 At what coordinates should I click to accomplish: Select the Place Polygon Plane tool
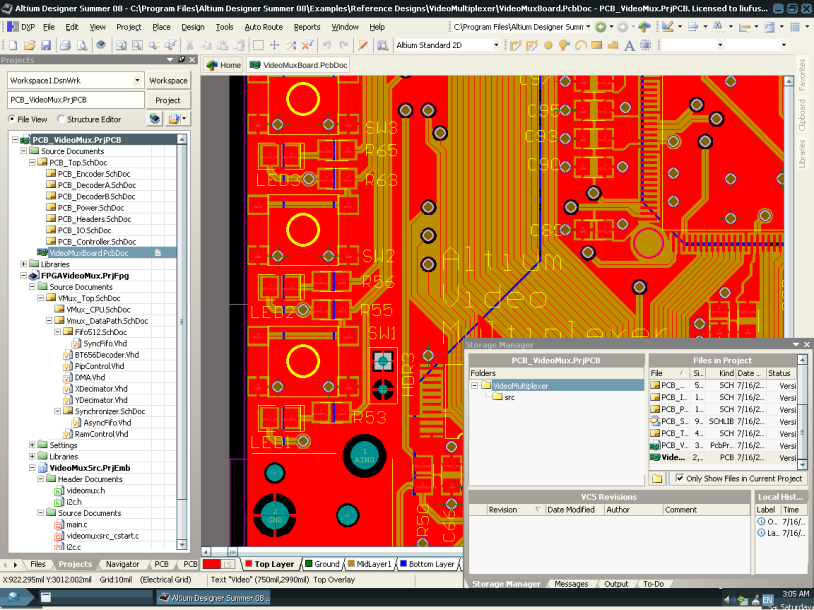click(x=613, y=46)
